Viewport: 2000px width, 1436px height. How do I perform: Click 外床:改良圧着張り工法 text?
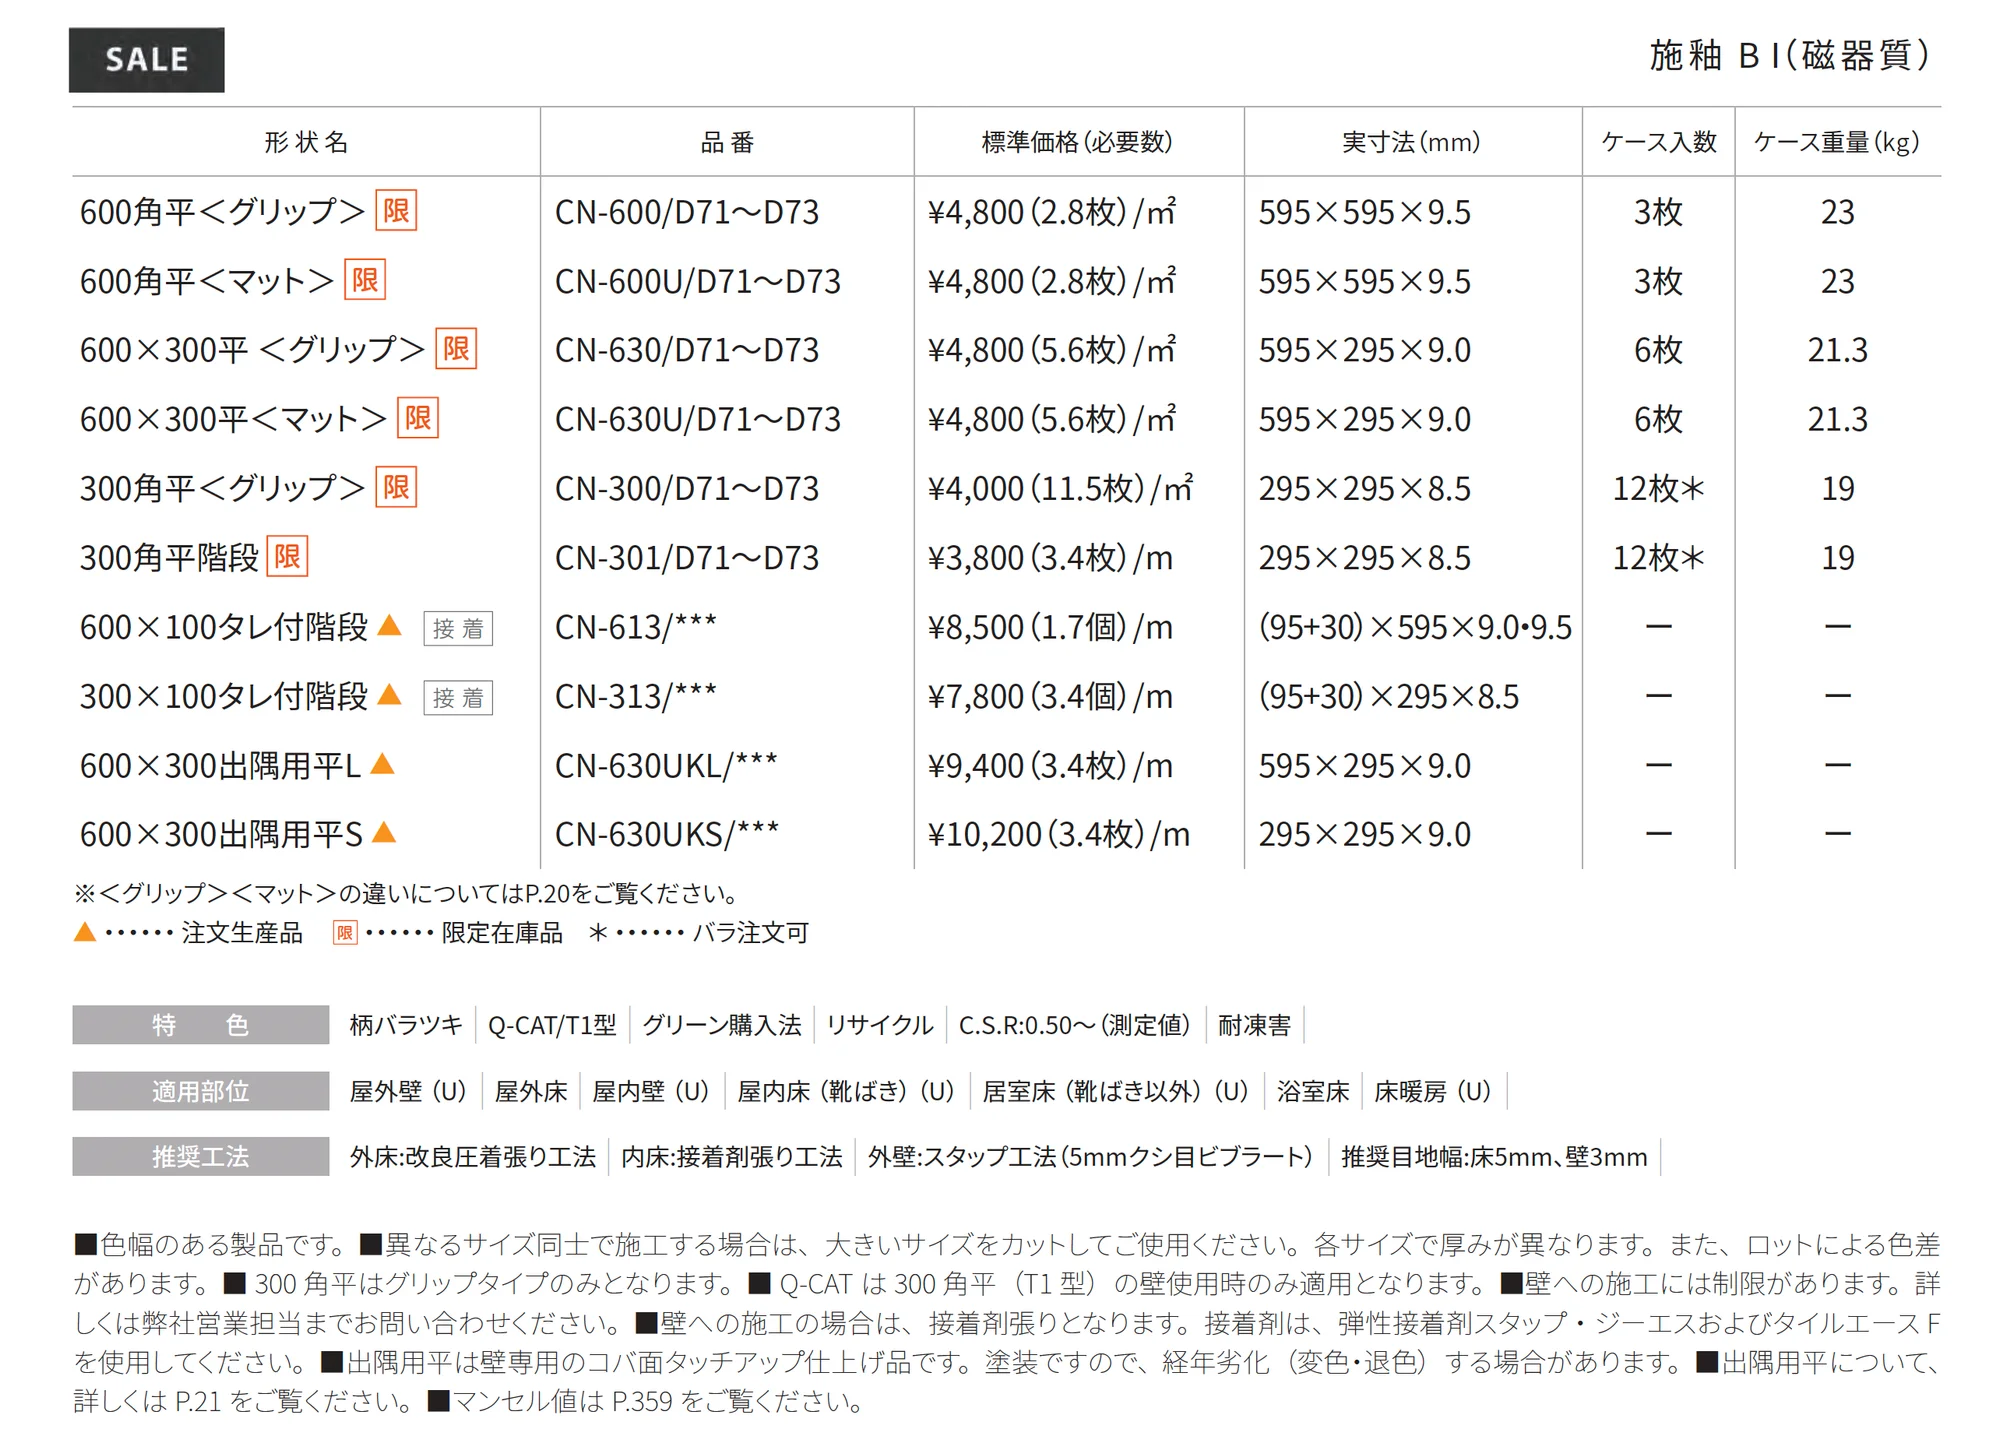472,1157
